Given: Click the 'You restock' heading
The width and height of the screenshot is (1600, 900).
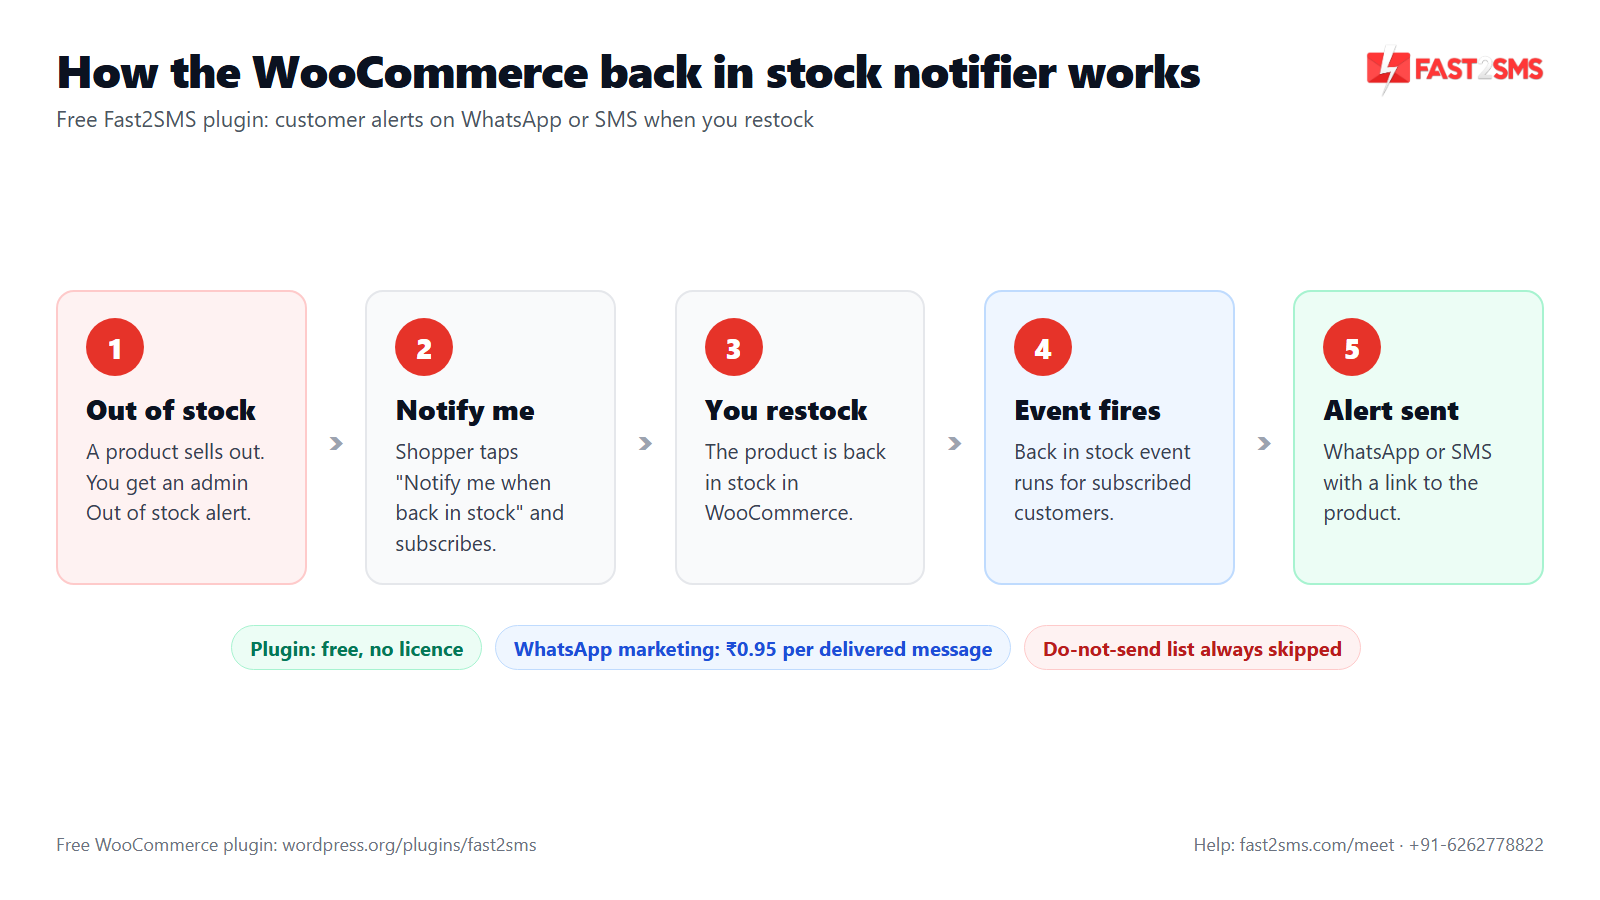Looking at the screenshot, I should [786, 410].
